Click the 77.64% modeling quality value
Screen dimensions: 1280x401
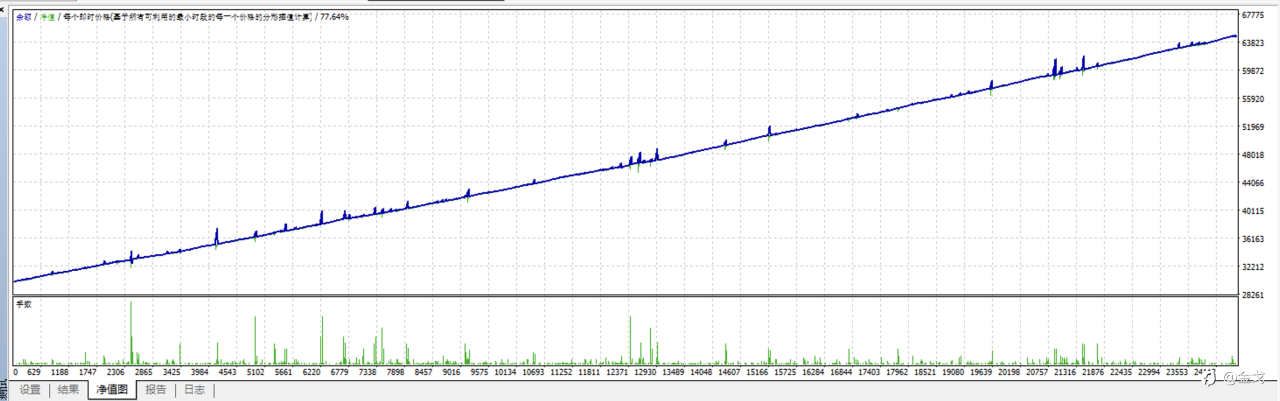coord(333,17)
